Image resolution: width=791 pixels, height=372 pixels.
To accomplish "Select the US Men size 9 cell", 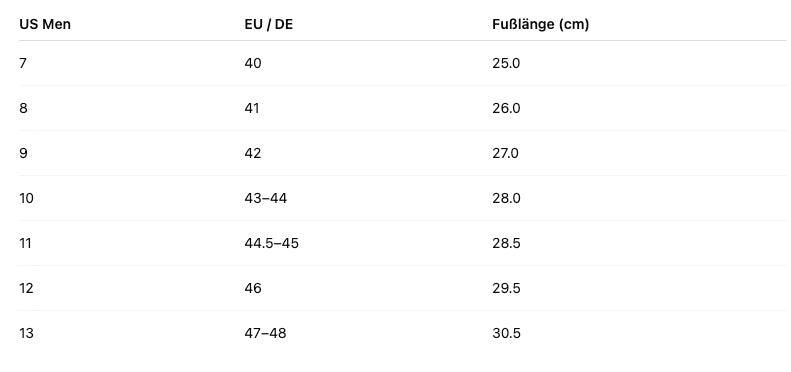I will click(23, 153).
